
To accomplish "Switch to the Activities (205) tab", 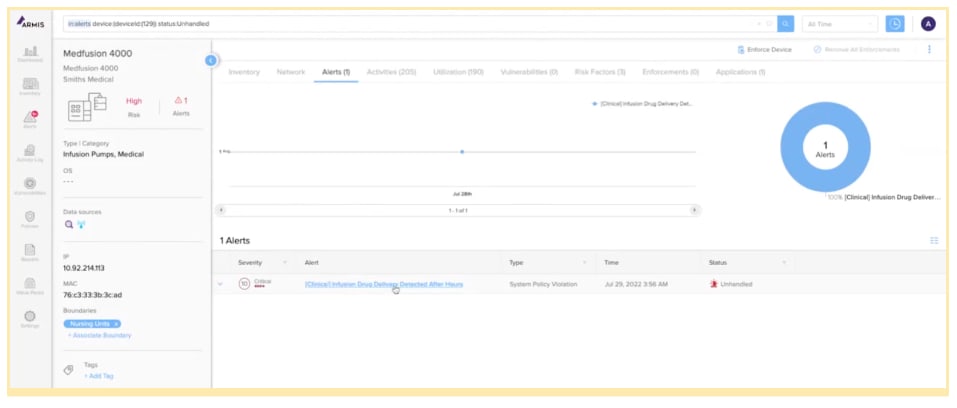I will coord(391,72).
